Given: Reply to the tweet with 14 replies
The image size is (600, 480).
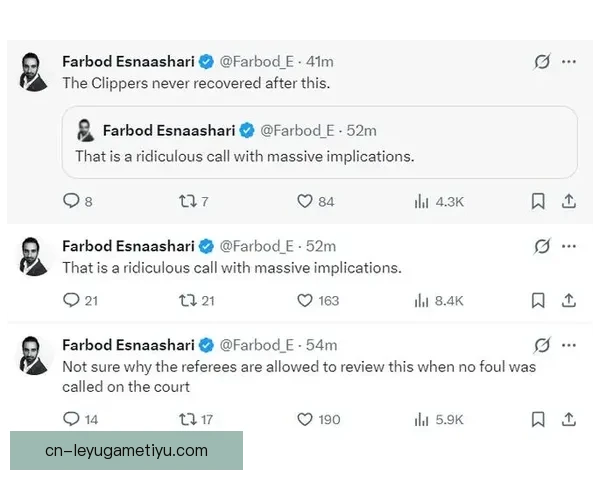Looking at the screenshot, I should [71, 420].
